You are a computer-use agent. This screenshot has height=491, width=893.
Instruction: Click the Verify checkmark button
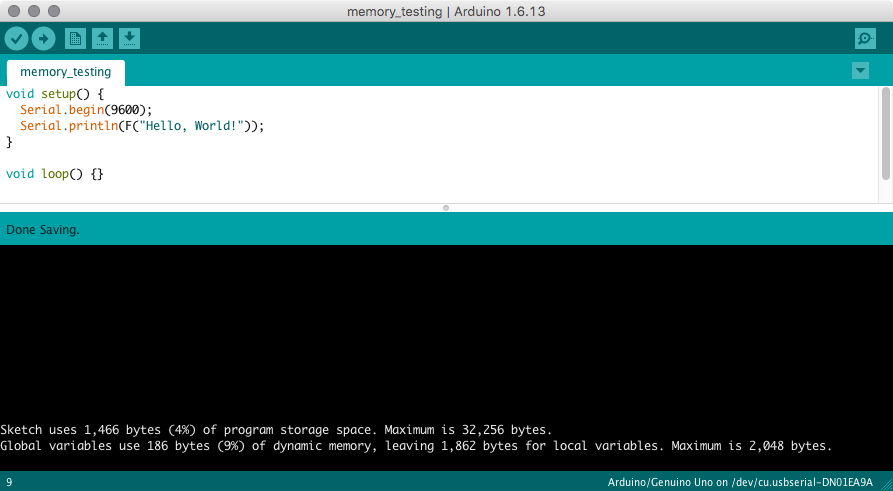pos(17,39)
